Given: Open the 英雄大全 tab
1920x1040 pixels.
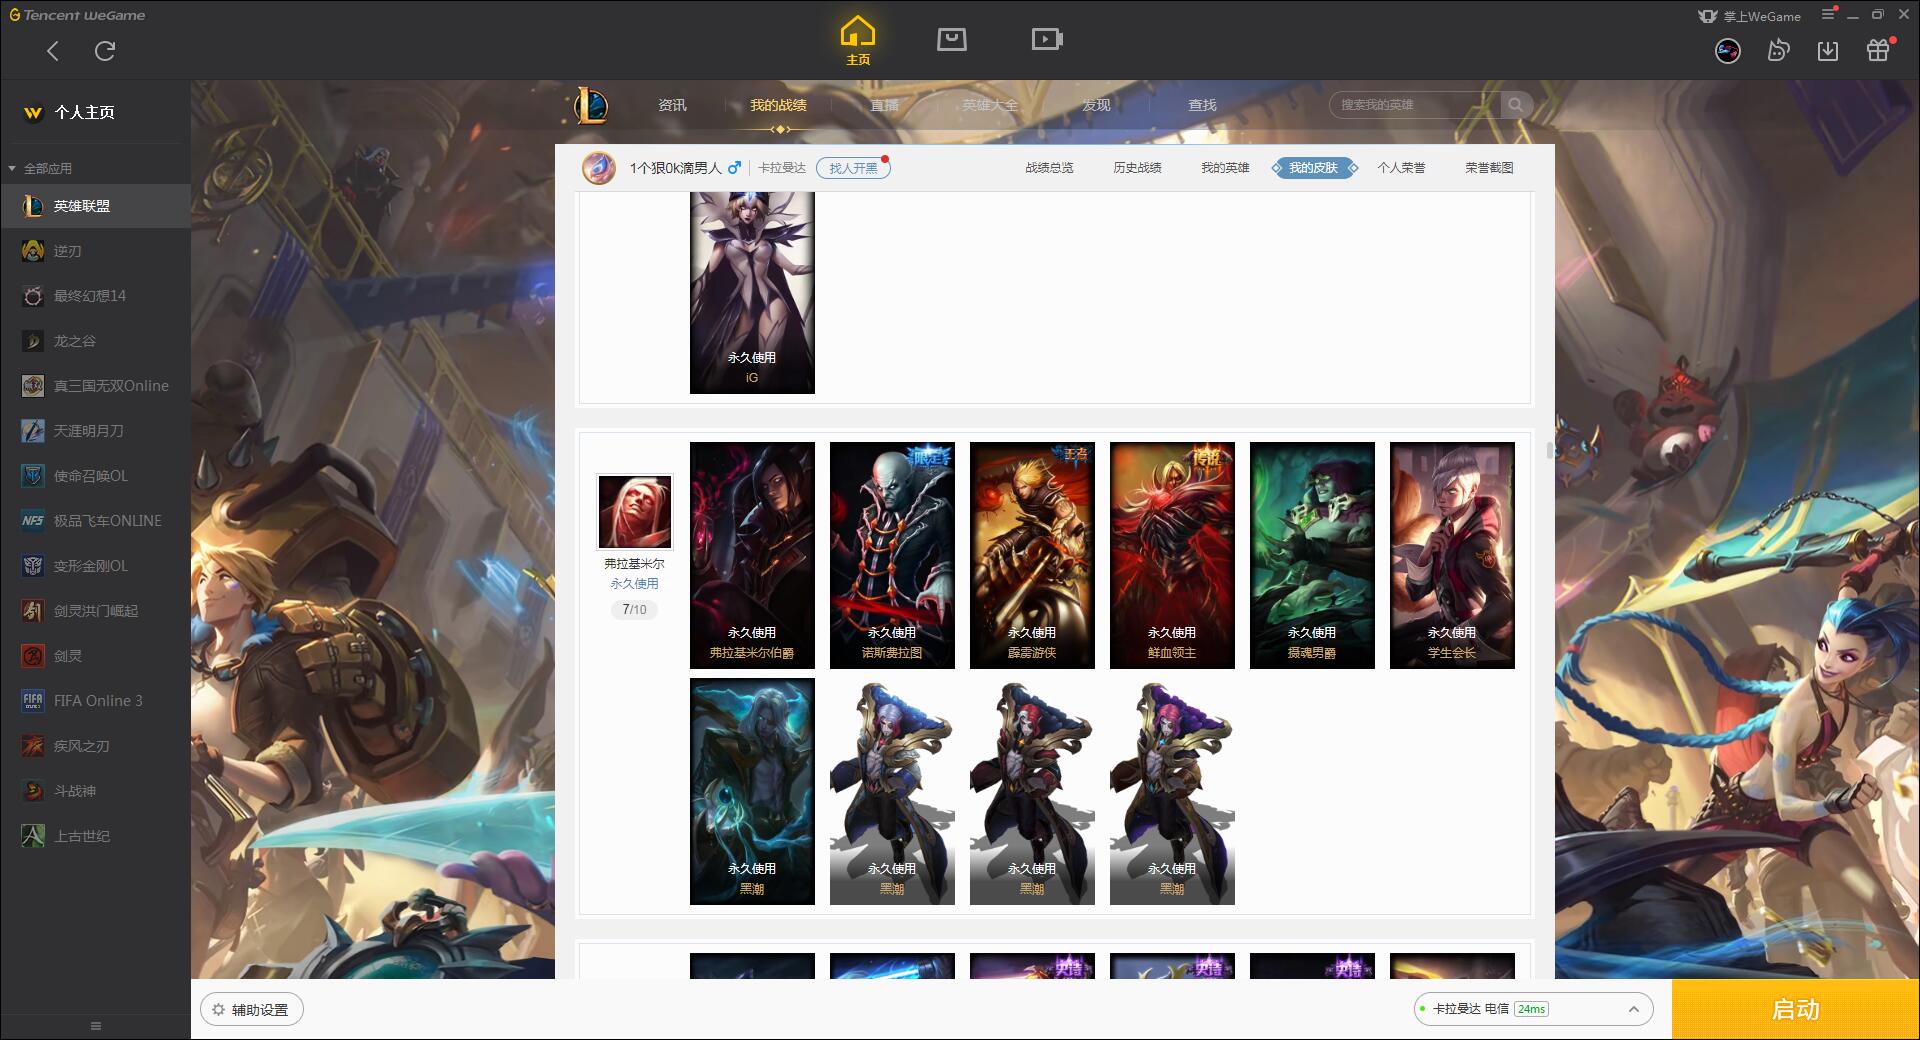Looking at the screenshot, I should click(x=990, y=105).
